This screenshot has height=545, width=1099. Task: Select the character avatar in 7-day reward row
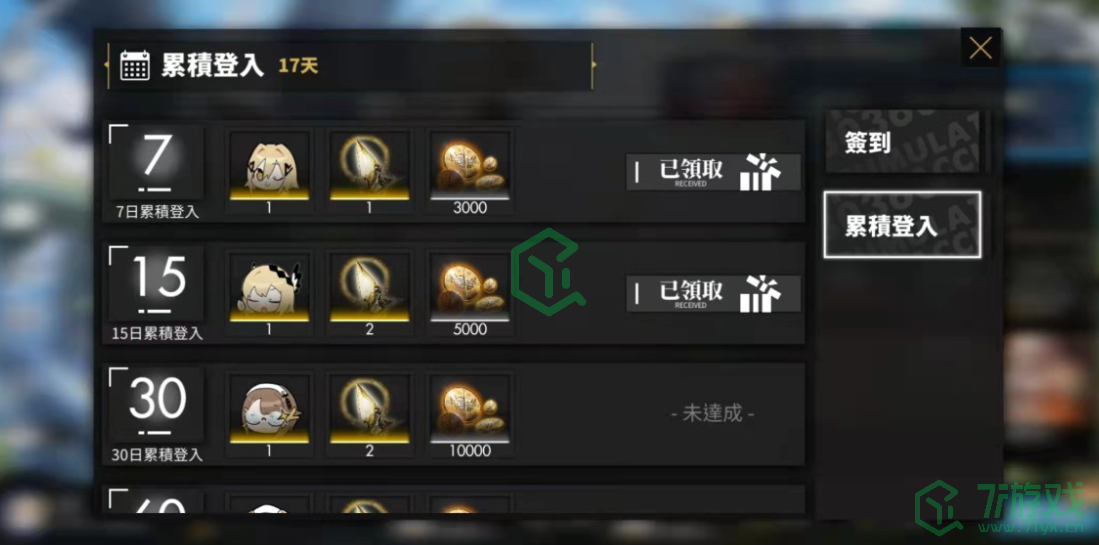[269, 165]
